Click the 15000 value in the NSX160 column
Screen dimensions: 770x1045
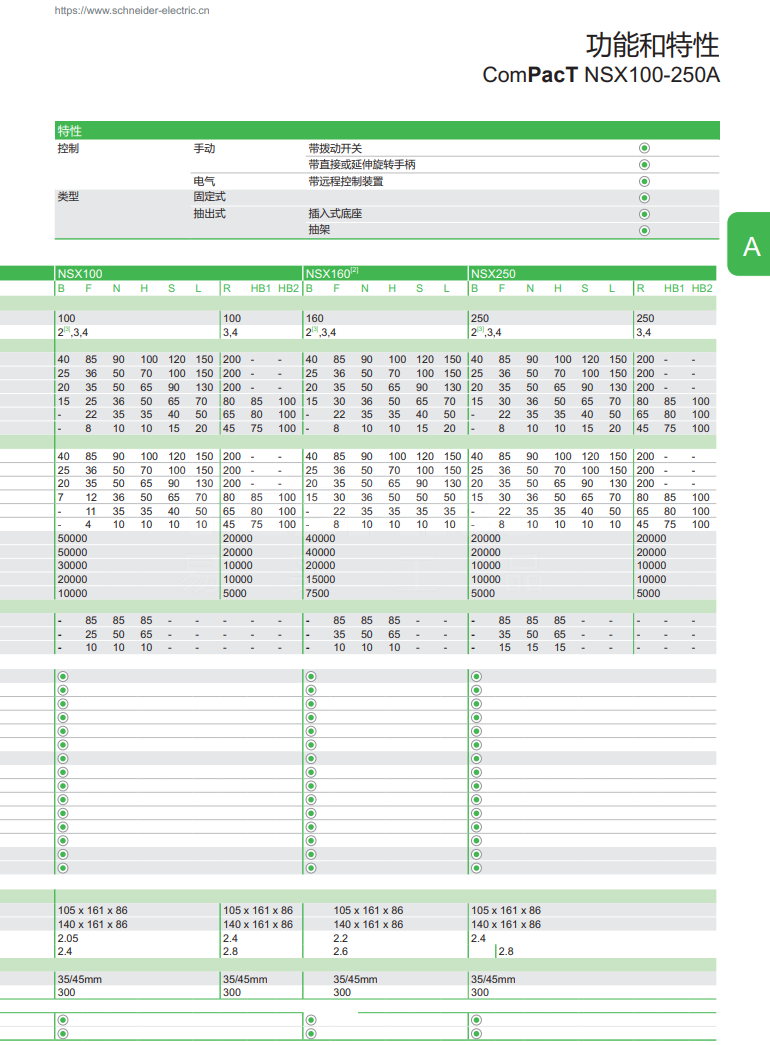(x=320, y=579)
